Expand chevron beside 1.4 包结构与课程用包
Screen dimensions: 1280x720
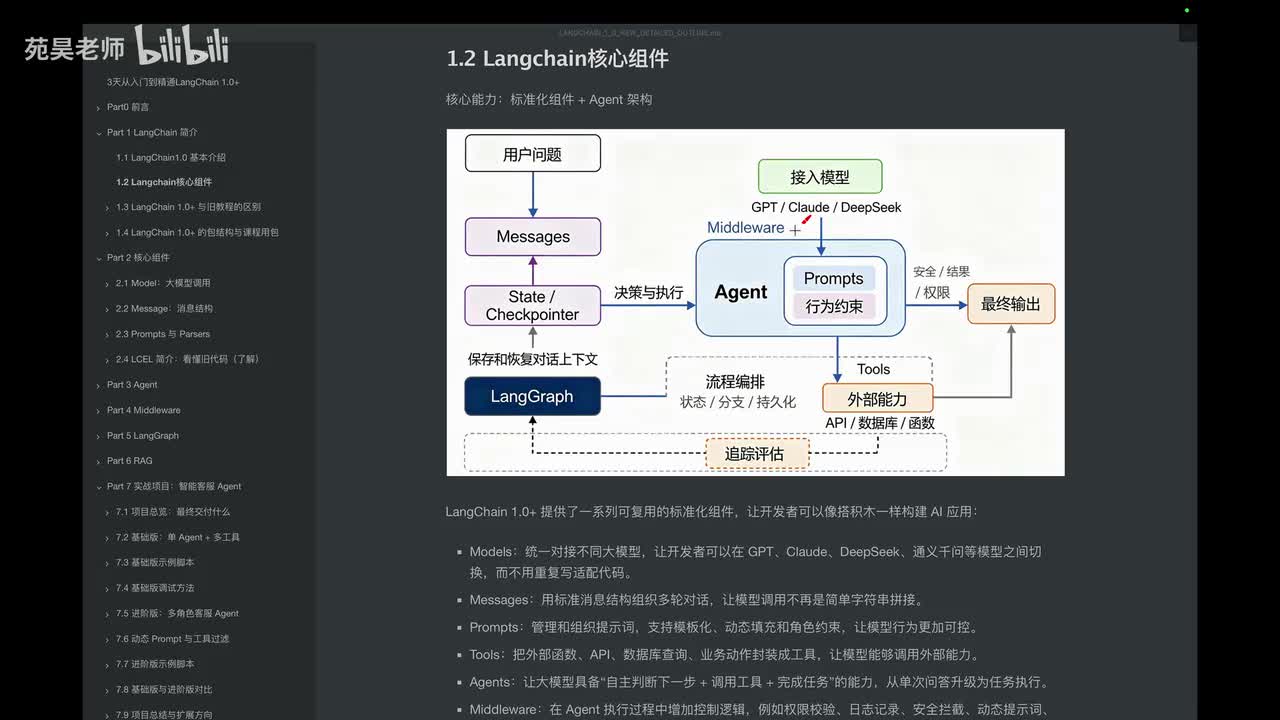click(x=107, y=233)
